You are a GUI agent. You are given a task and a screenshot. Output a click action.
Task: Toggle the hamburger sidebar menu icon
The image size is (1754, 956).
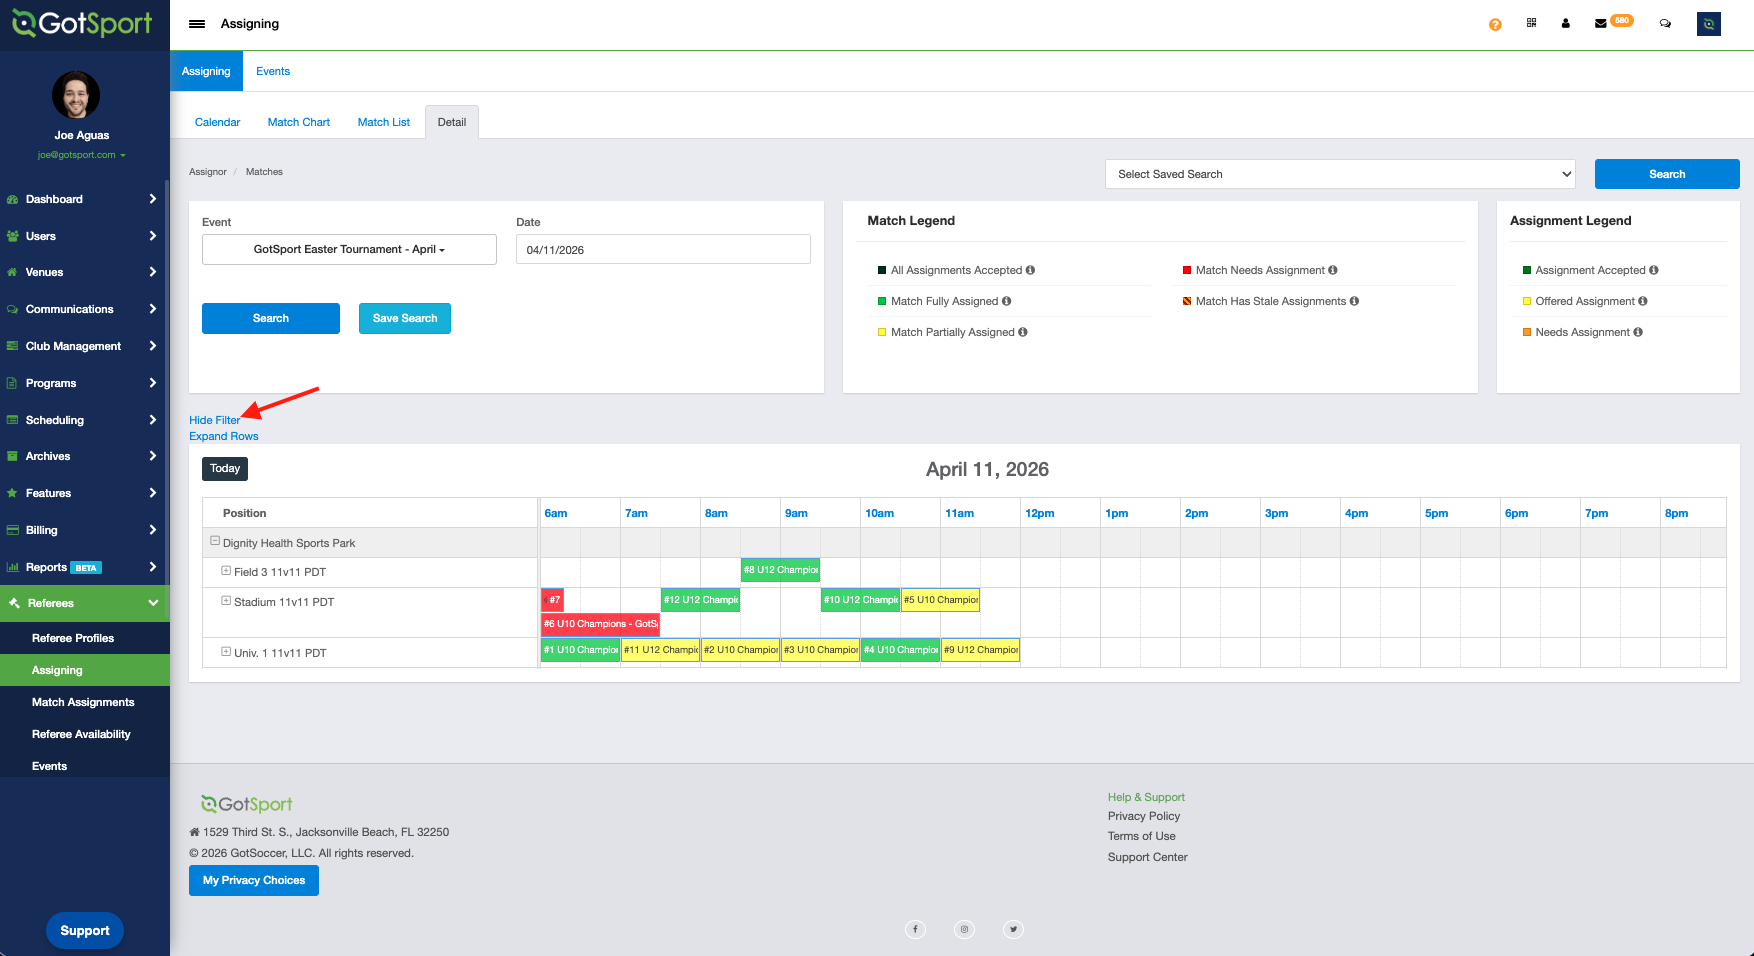tap(197, 24)
